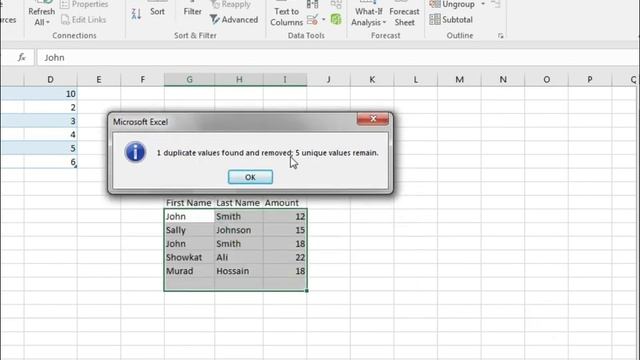Click the Properties connection button
This screenshot has height=360, width=640.
84,4
